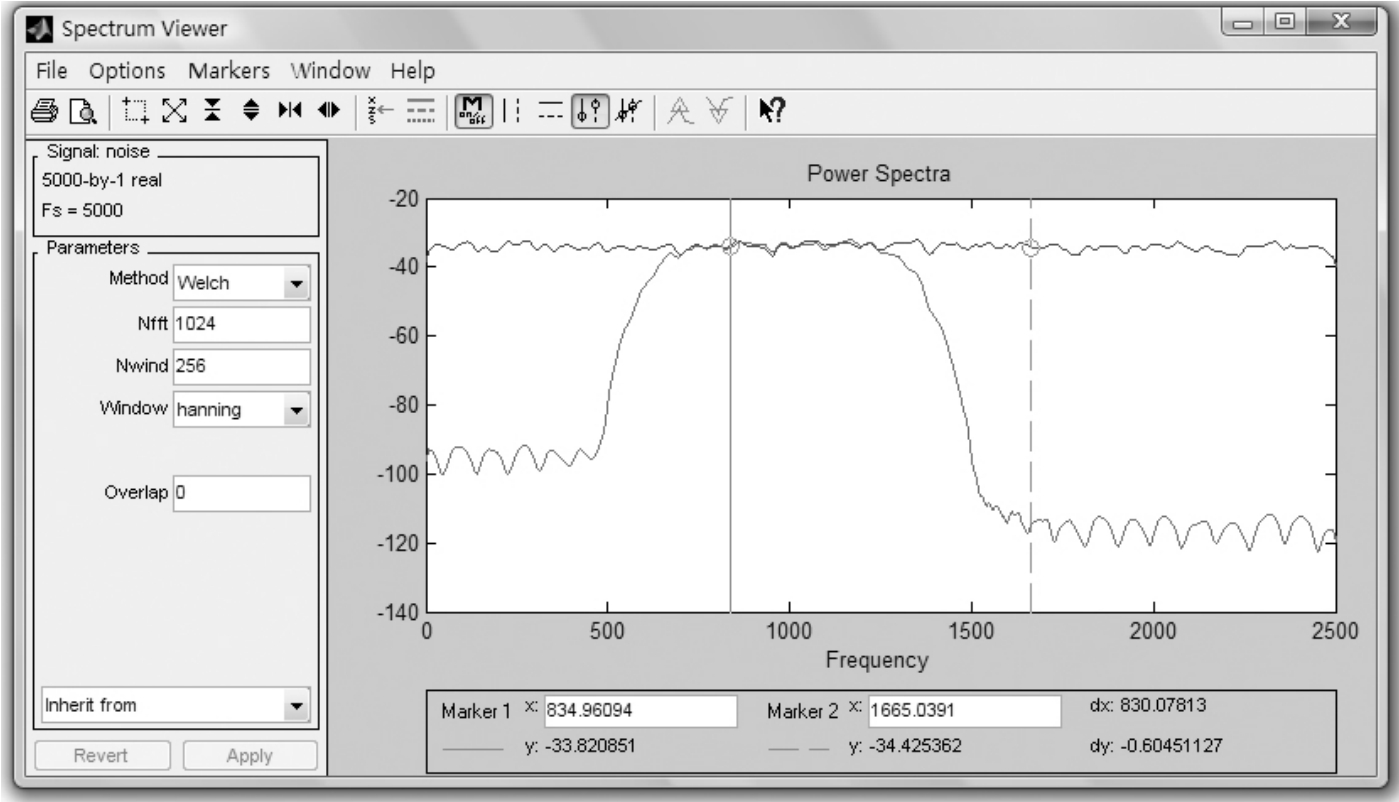Screen dimensions: 1399x802
Task: Open the Options menu
Action: click(x=127, y=71)
